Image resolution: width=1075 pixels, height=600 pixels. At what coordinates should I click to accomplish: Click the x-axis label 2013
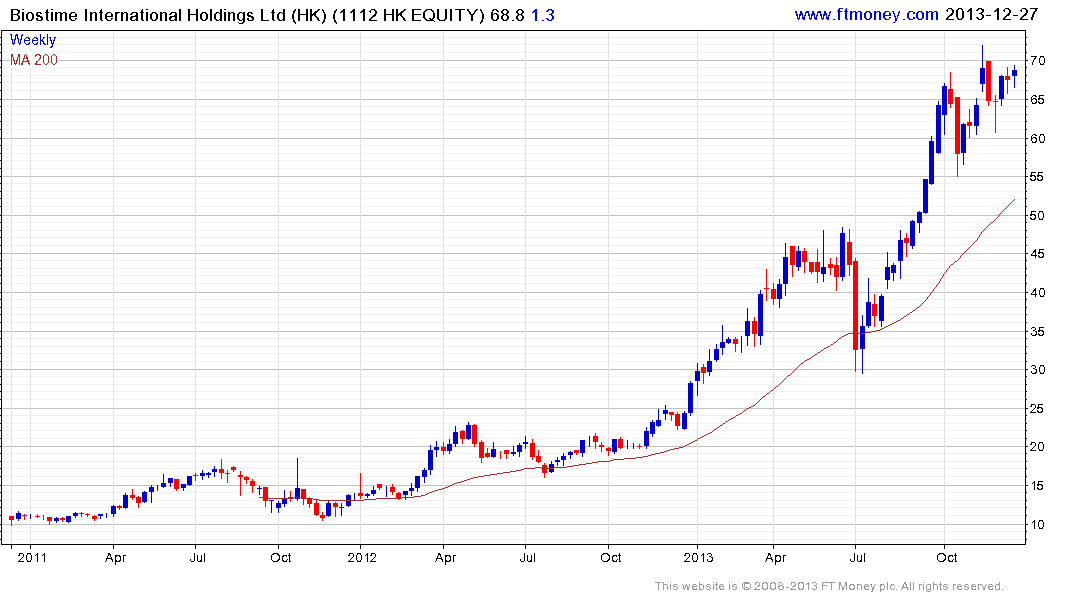click(x=698, y=557)
